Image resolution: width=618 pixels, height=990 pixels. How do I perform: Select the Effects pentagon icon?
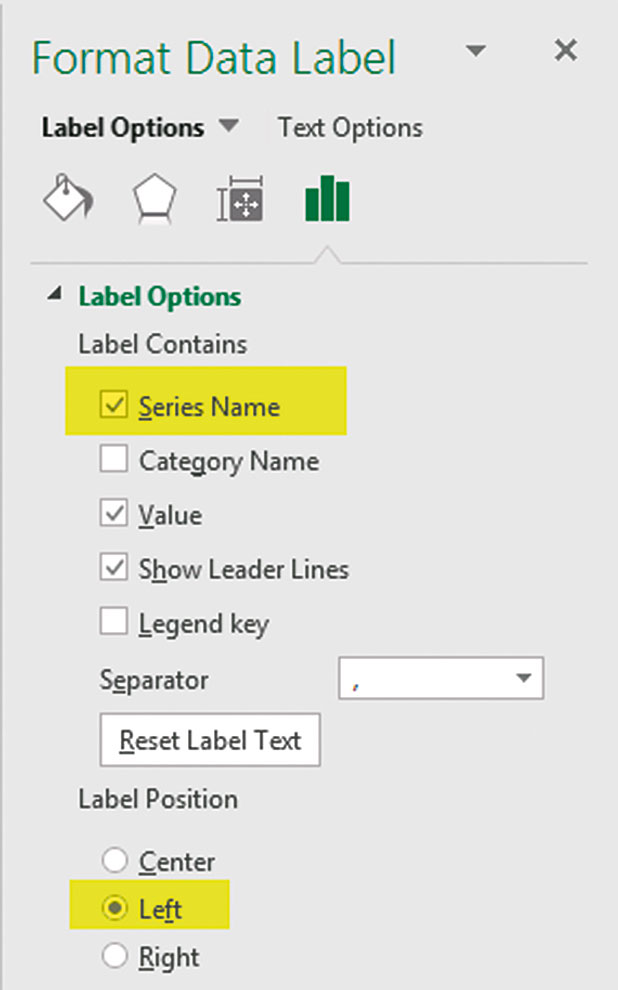[155, 200]
